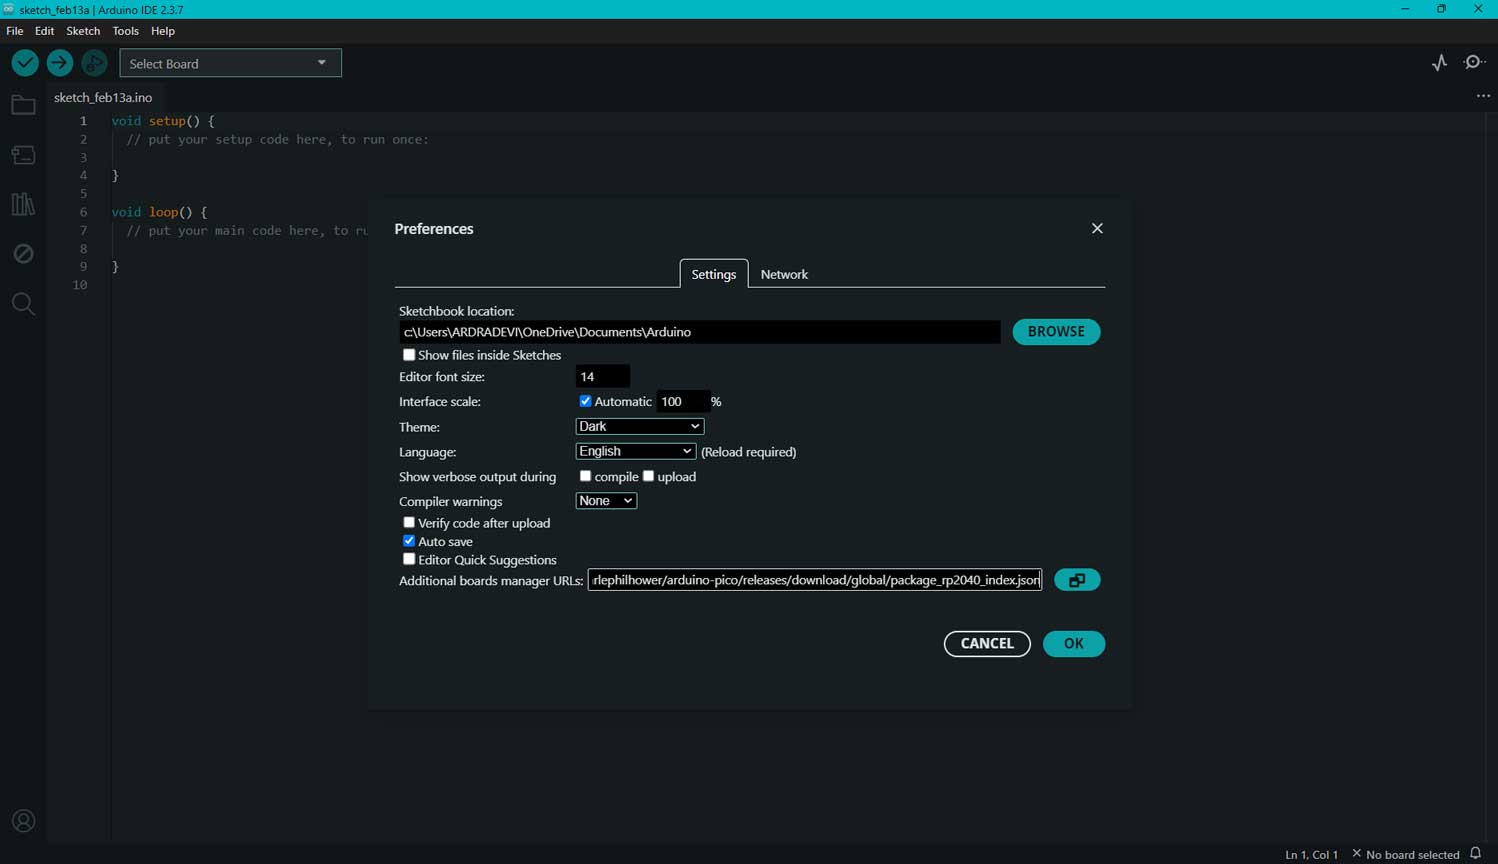Viewport: 1498px width, 864px height.
Task: Open the Select Board dropdown
Action: [230, 63]
